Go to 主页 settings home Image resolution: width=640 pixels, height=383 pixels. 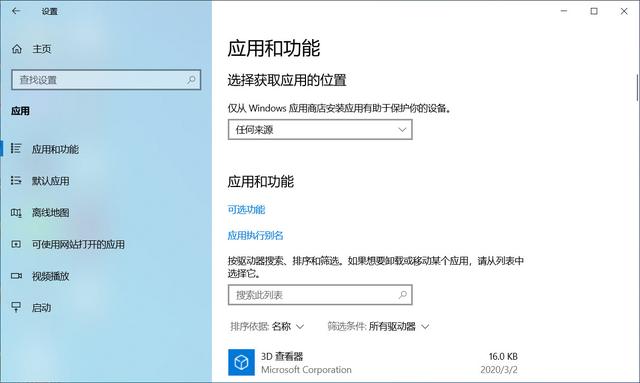[42, 49]
